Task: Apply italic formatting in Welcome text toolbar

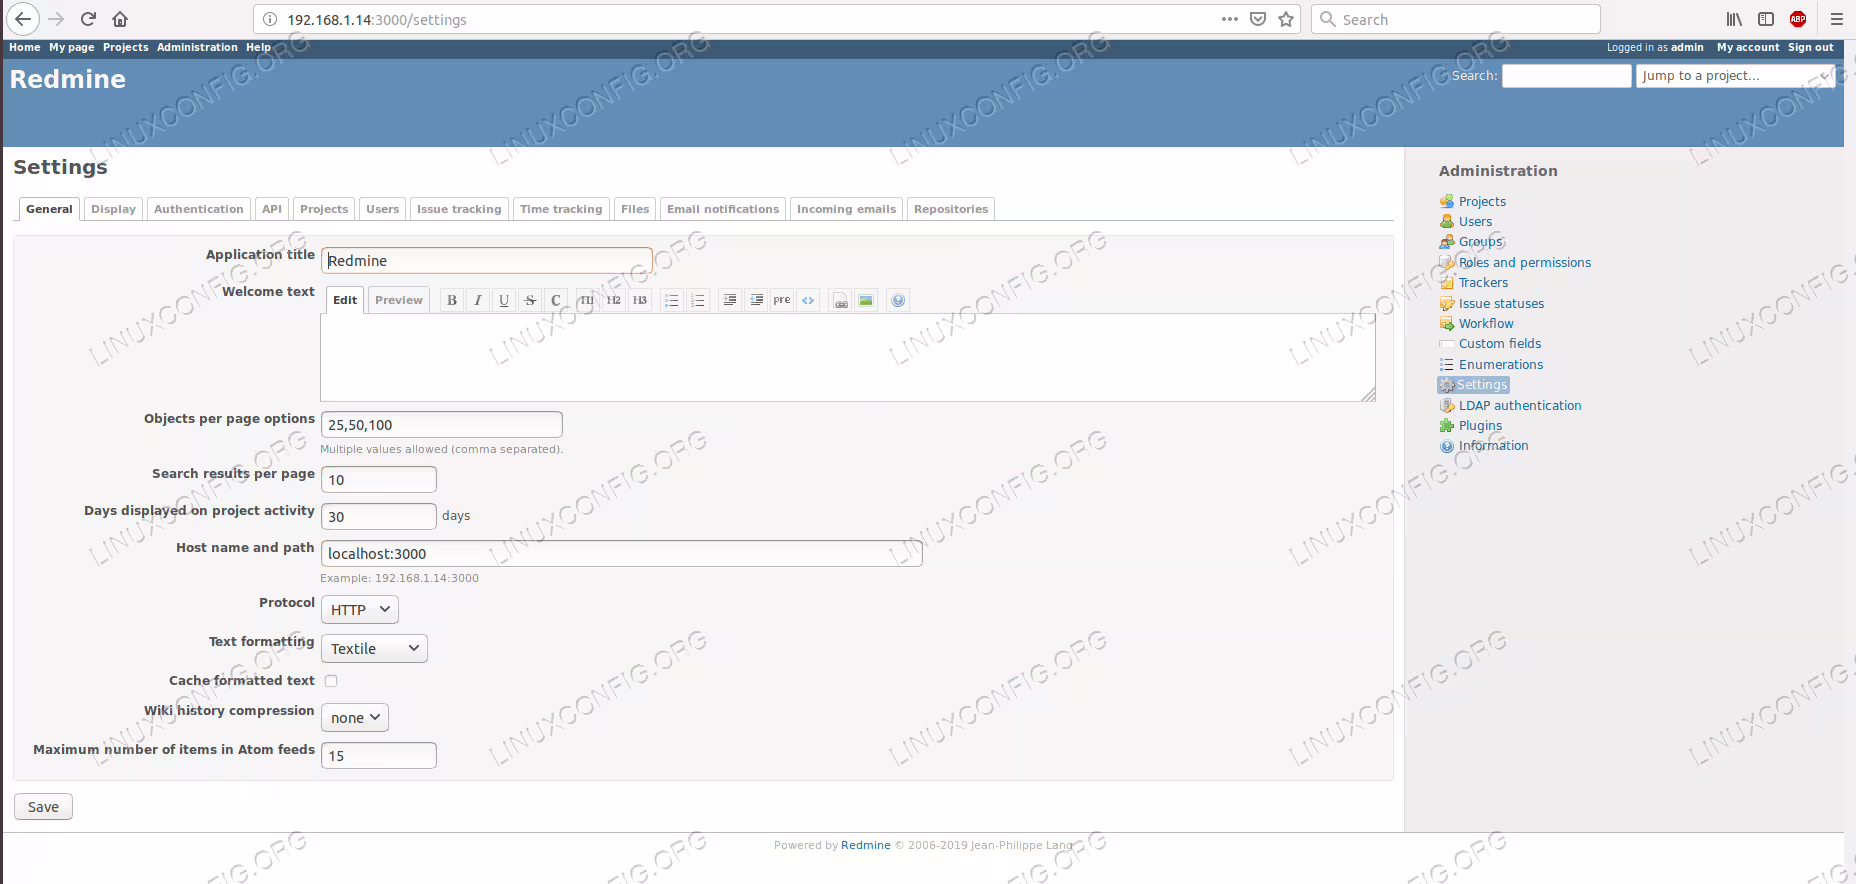Action: click(x=478, y=300)
